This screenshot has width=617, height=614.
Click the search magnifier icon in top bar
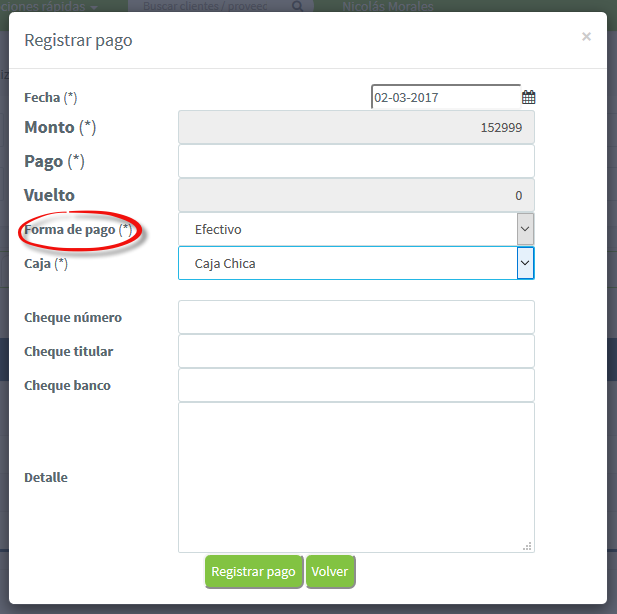click(x=297, y=6)
